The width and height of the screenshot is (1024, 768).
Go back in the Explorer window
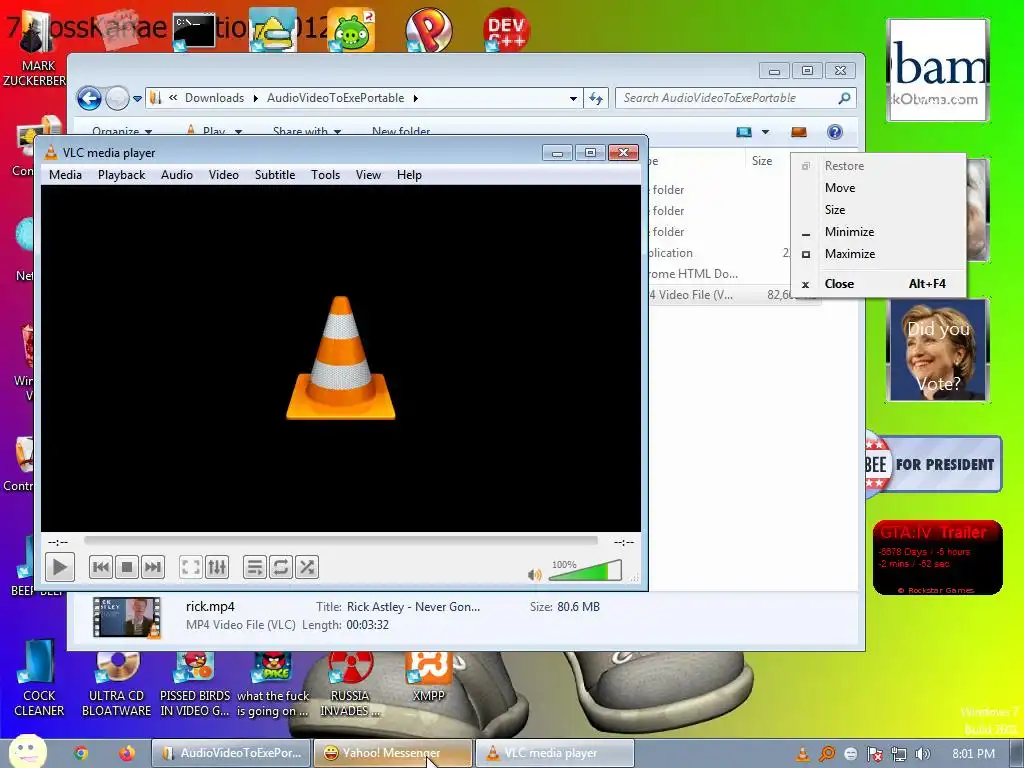pos(89,99)
